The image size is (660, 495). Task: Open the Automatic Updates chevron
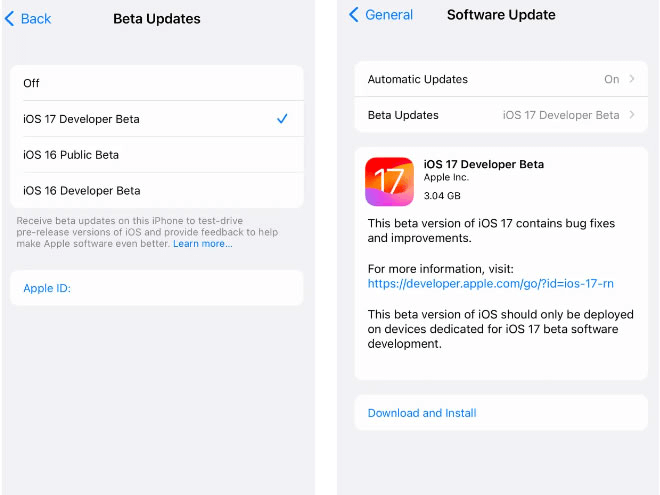pos(631,79)
